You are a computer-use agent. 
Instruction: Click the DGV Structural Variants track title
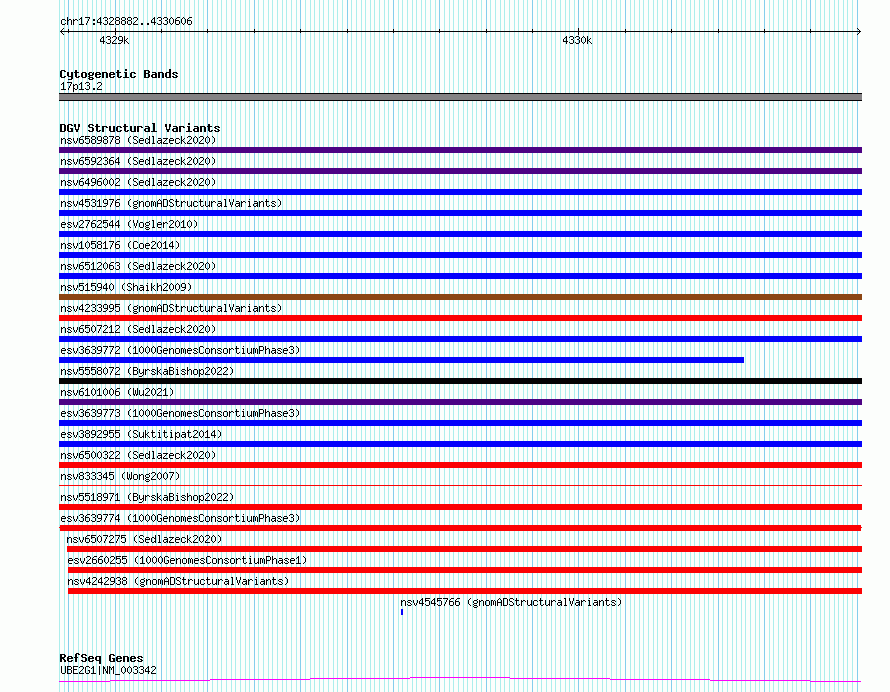(140, 128)
